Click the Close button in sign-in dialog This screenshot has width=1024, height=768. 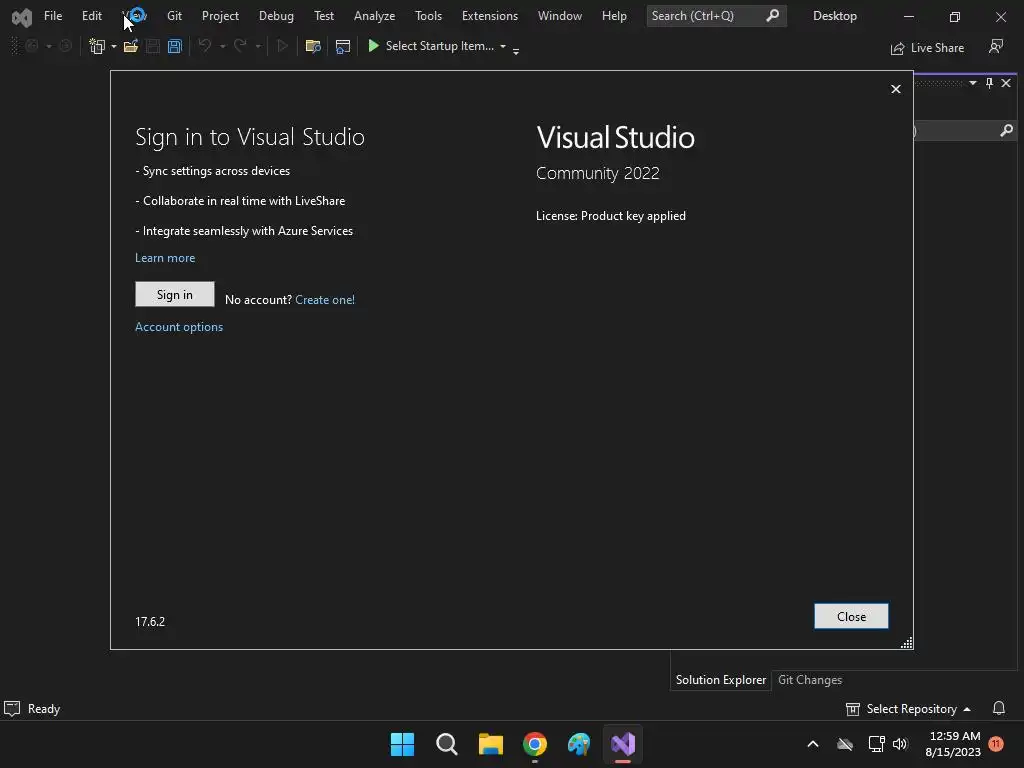(851, 616)
